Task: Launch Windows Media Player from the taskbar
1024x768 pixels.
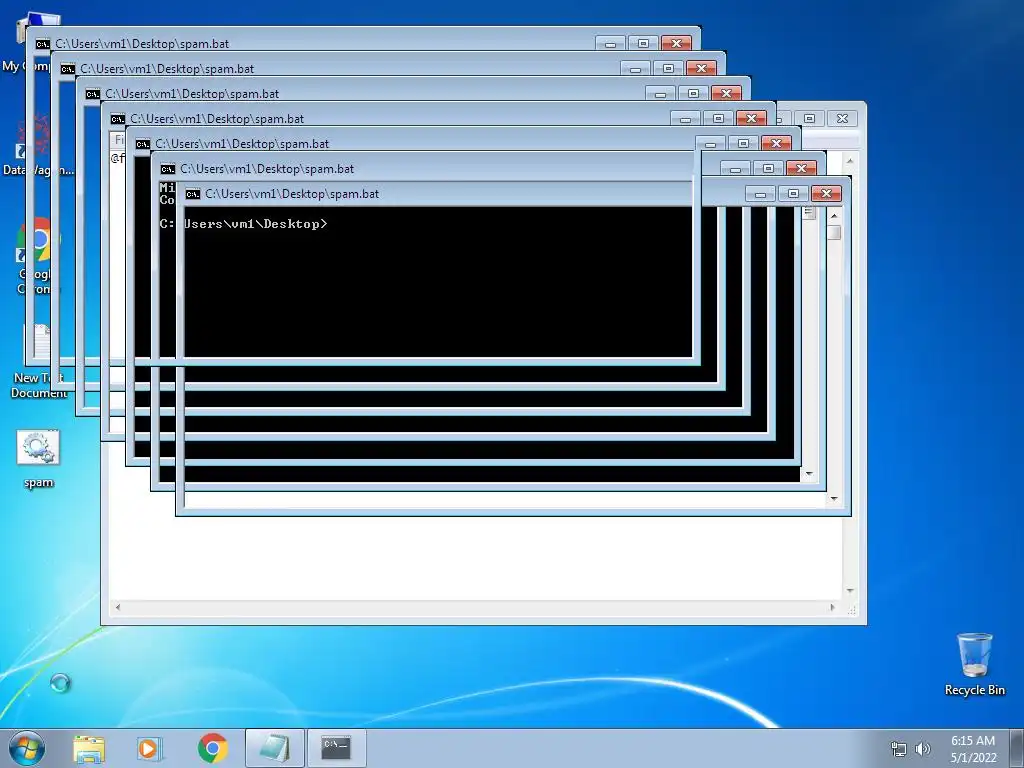Action: tap(150, 748)
